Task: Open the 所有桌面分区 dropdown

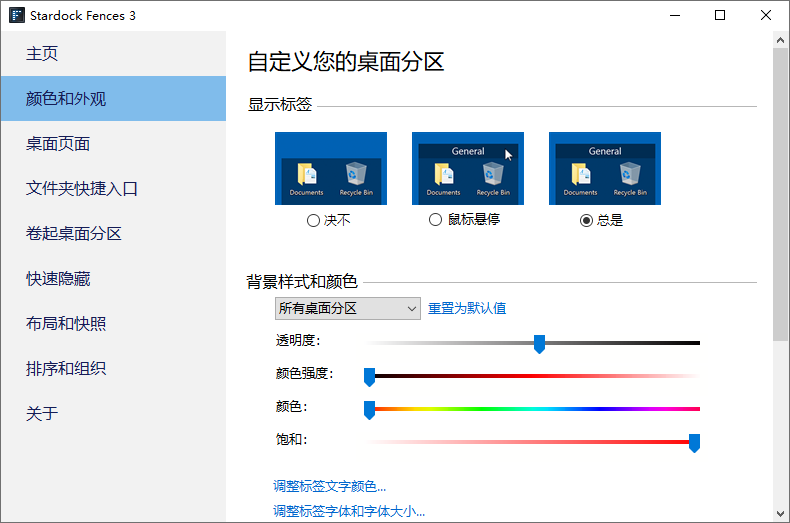Action: (348, 308)
